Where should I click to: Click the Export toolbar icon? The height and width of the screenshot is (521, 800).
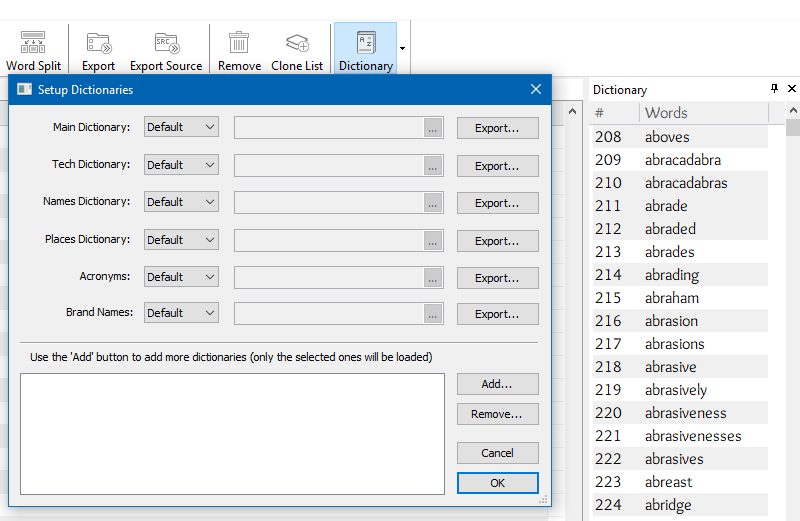pos(98,43)
